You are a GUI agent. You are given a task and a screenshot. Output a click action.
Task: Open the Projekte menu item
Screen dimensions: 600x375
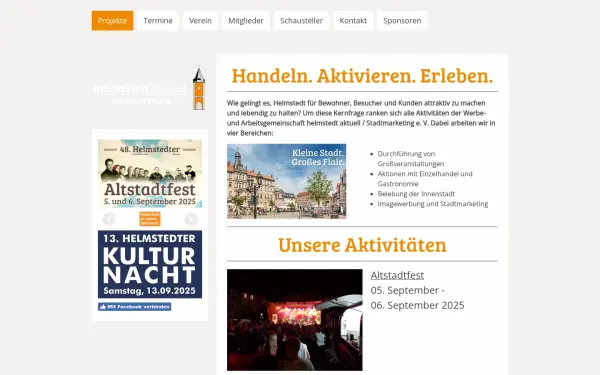pos(112,21)
